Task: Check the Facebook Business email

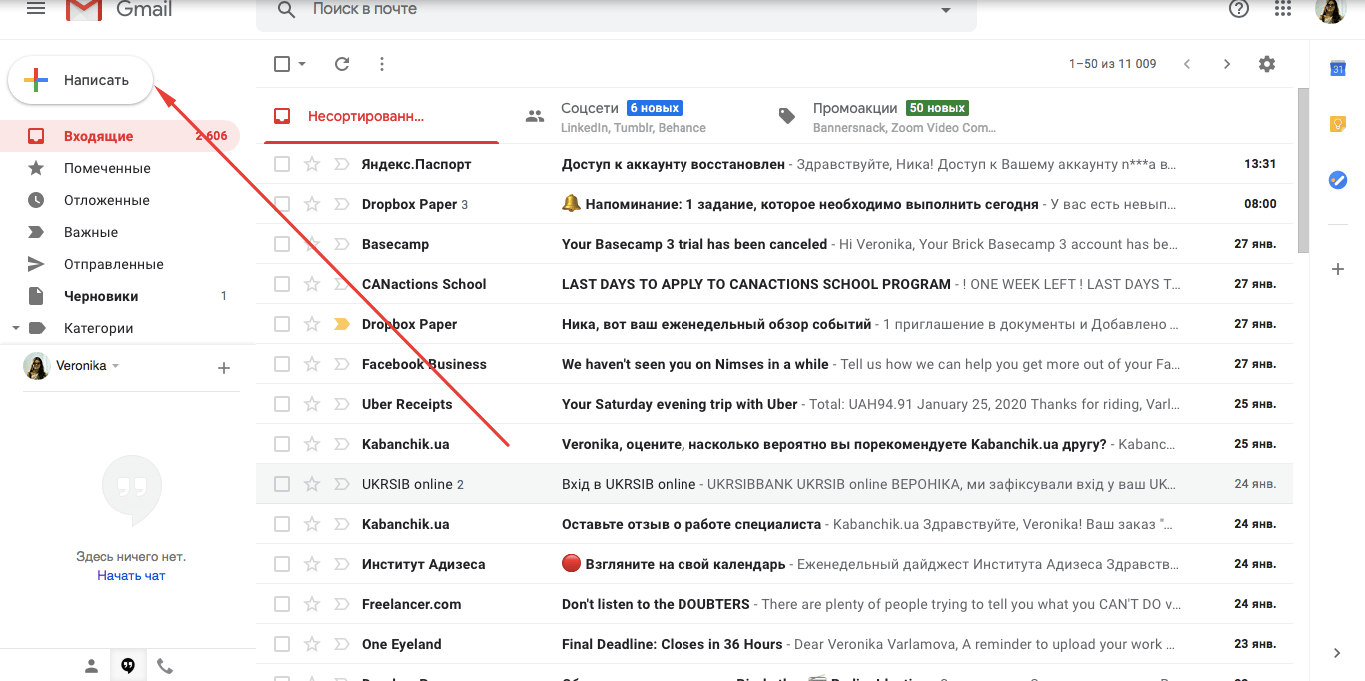Action: coord(282,364)
